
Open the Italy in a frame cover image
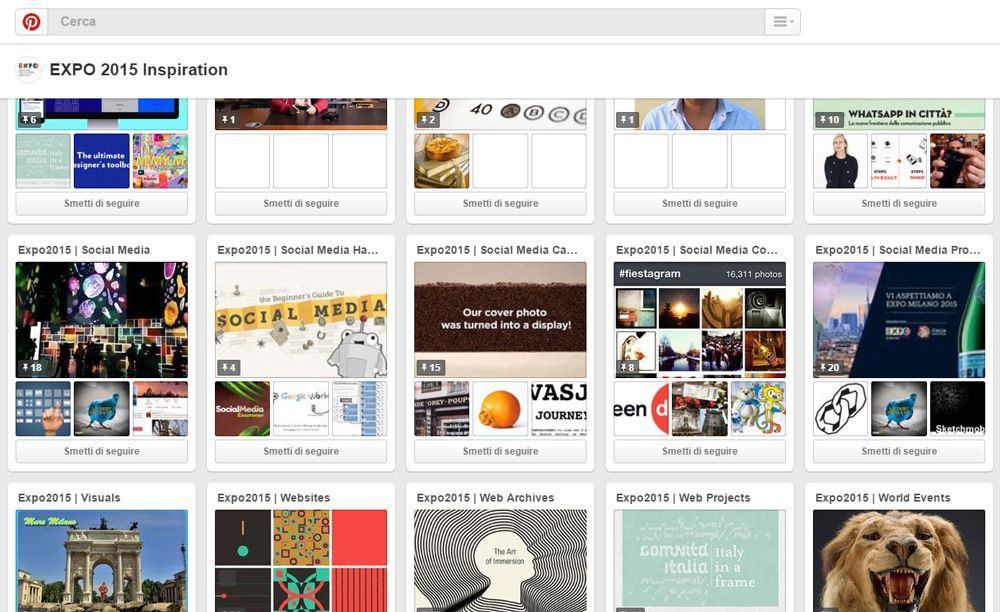pyautogui.click(x=700, y=561)
